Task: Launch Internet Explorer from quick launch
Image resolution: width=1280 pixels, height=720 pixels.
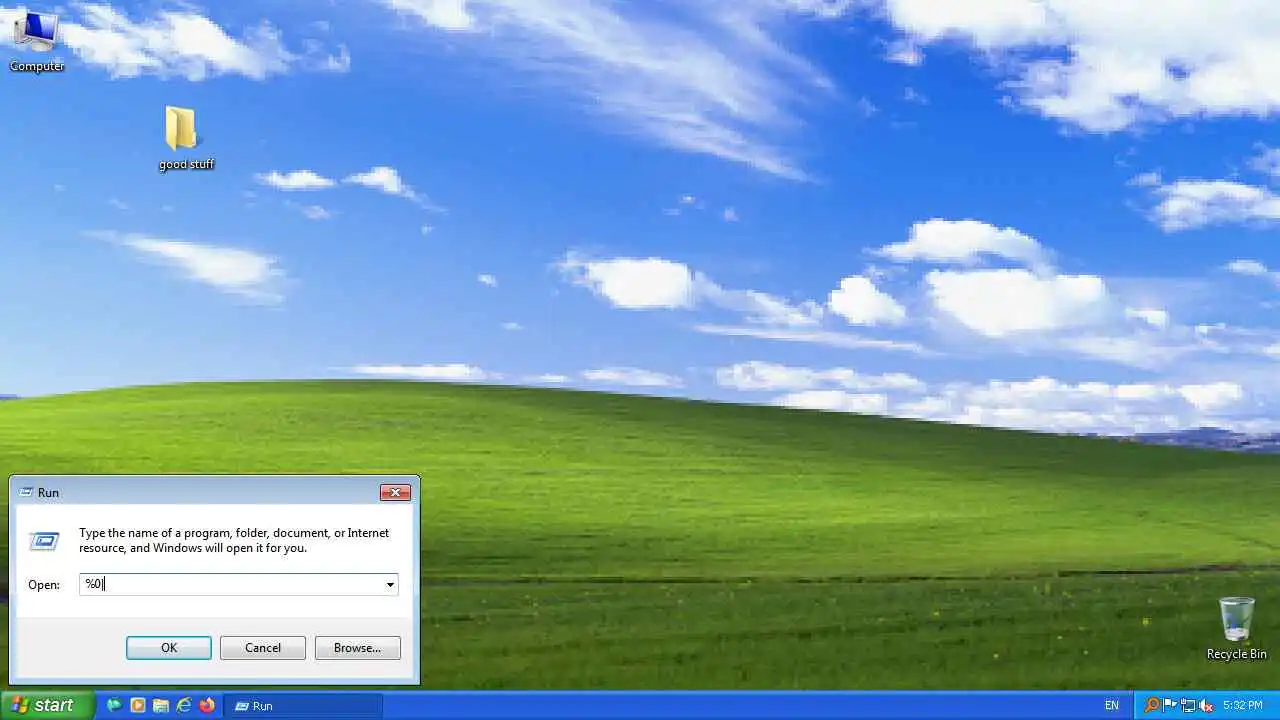Action: [x=184, y=705]
